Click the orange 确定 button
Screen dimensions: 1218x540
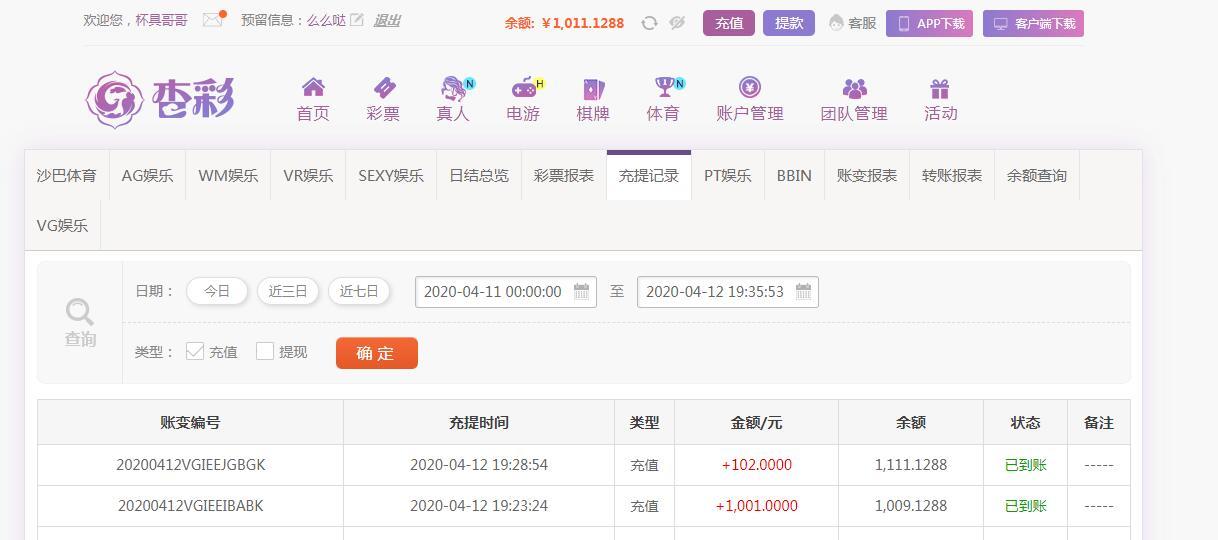point(376,353)
